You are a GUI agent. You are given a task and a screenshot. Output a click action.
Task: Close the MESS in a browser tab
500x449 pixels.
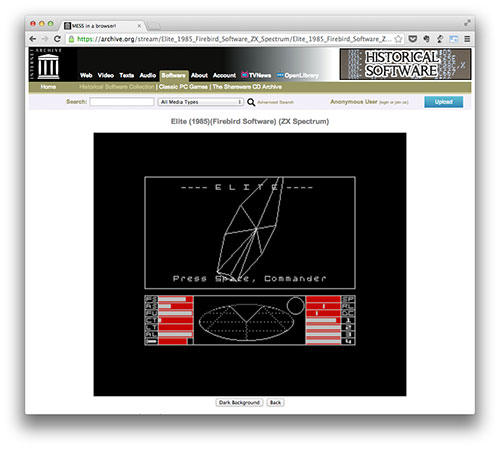139,26
